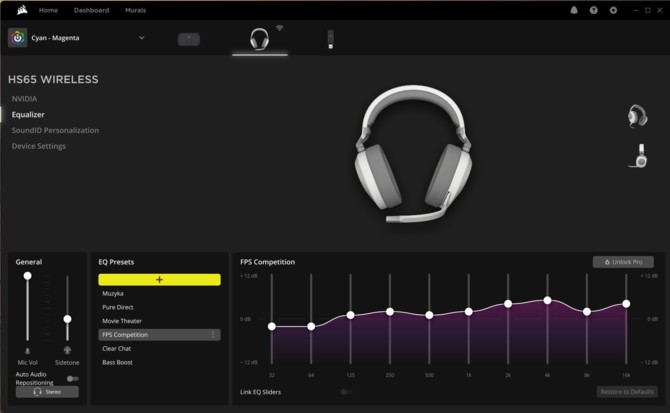Click the Cyan - Magenta profile icon
670x413 pixels.
[x=18, y=38]
